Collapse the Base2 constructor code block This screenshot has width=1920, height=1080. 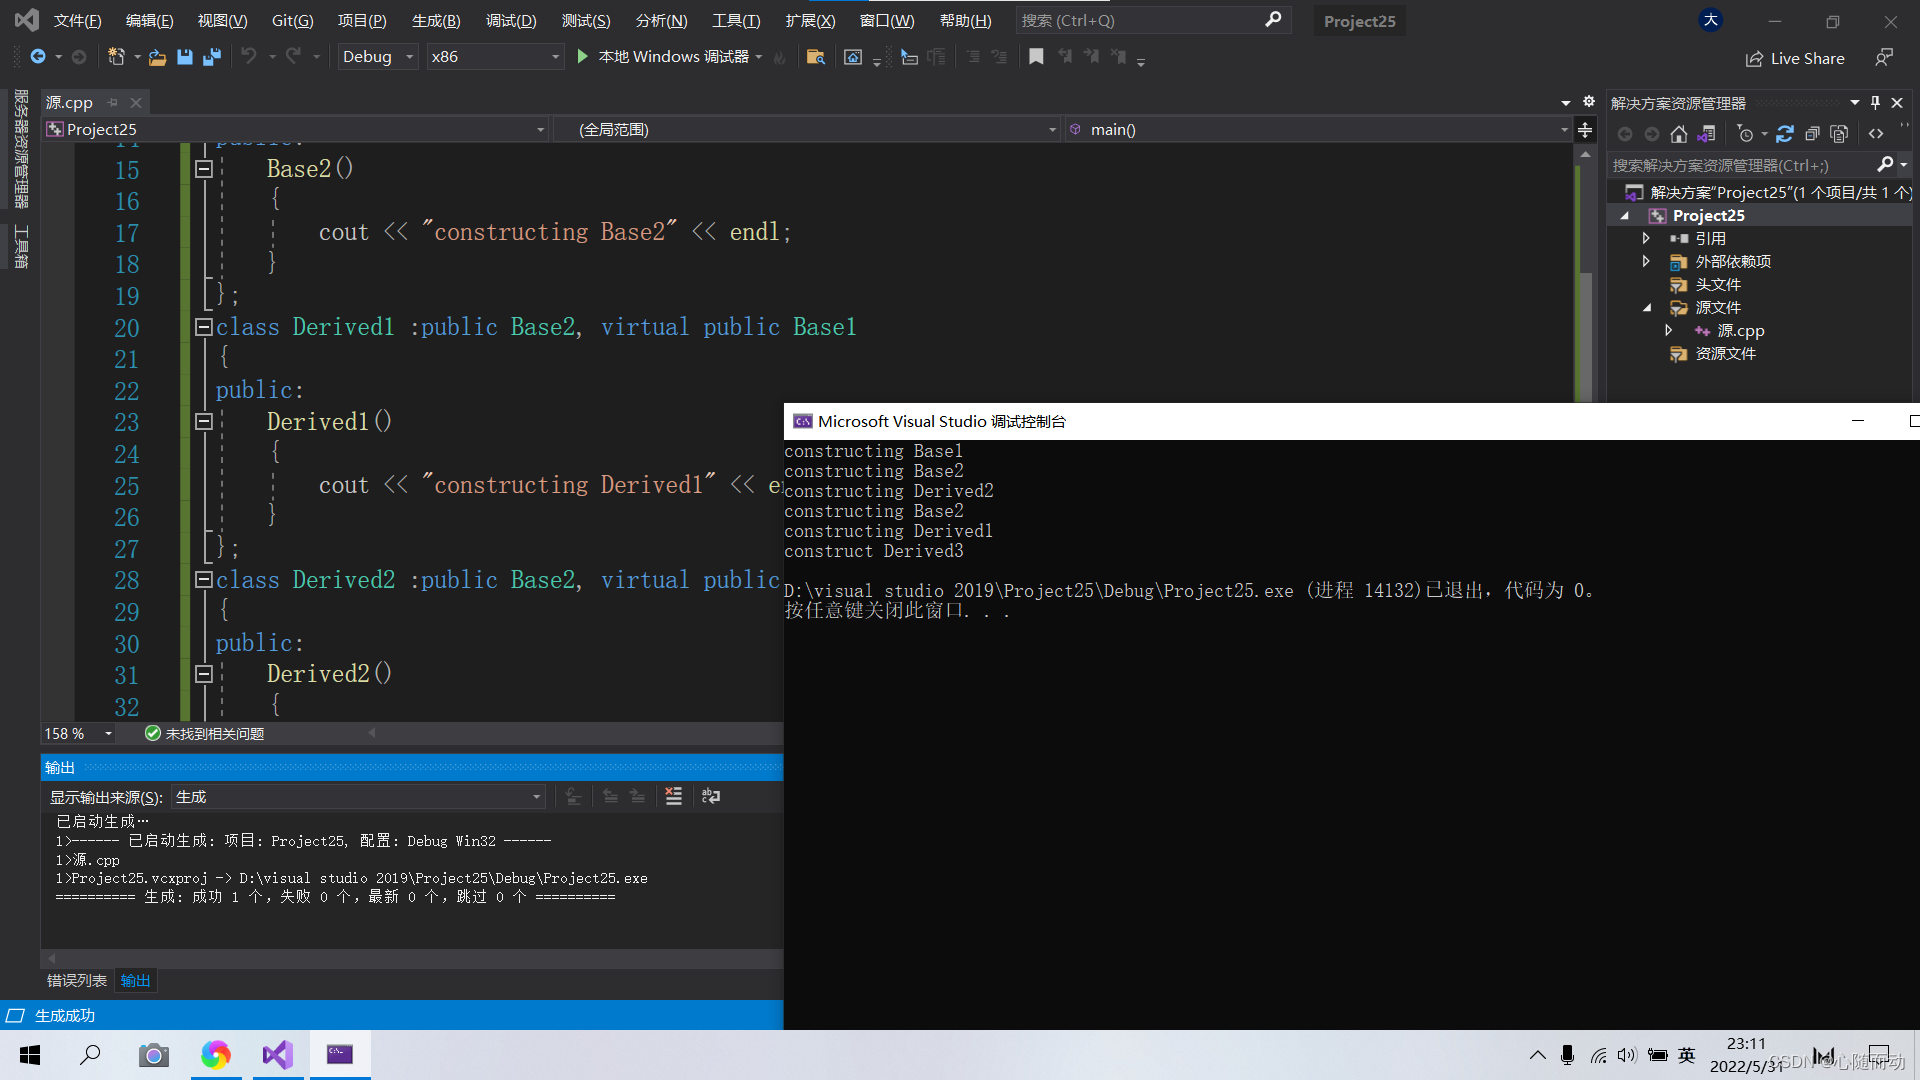point(204,169)
